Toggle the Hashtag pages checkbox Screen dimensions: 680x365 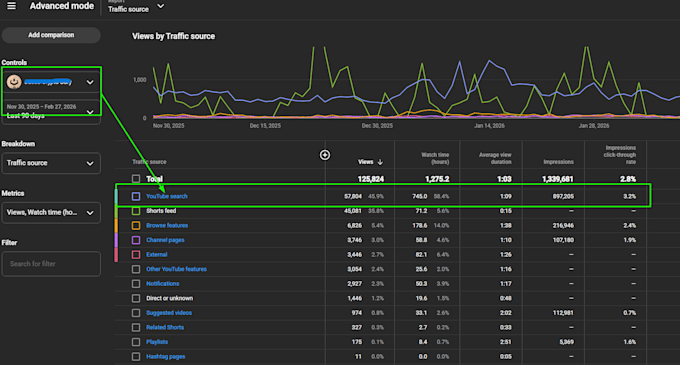[136, 357]
